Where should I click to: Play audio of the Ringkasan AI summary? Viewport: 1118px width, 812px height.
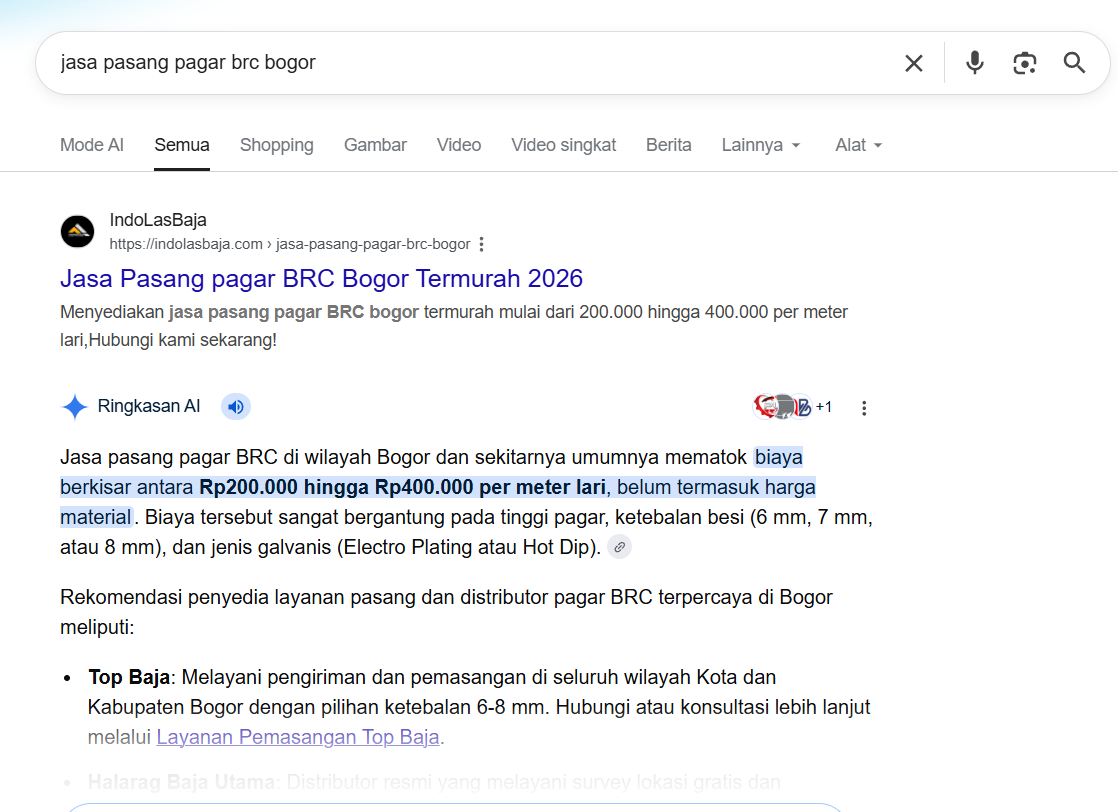pos(235,407)
